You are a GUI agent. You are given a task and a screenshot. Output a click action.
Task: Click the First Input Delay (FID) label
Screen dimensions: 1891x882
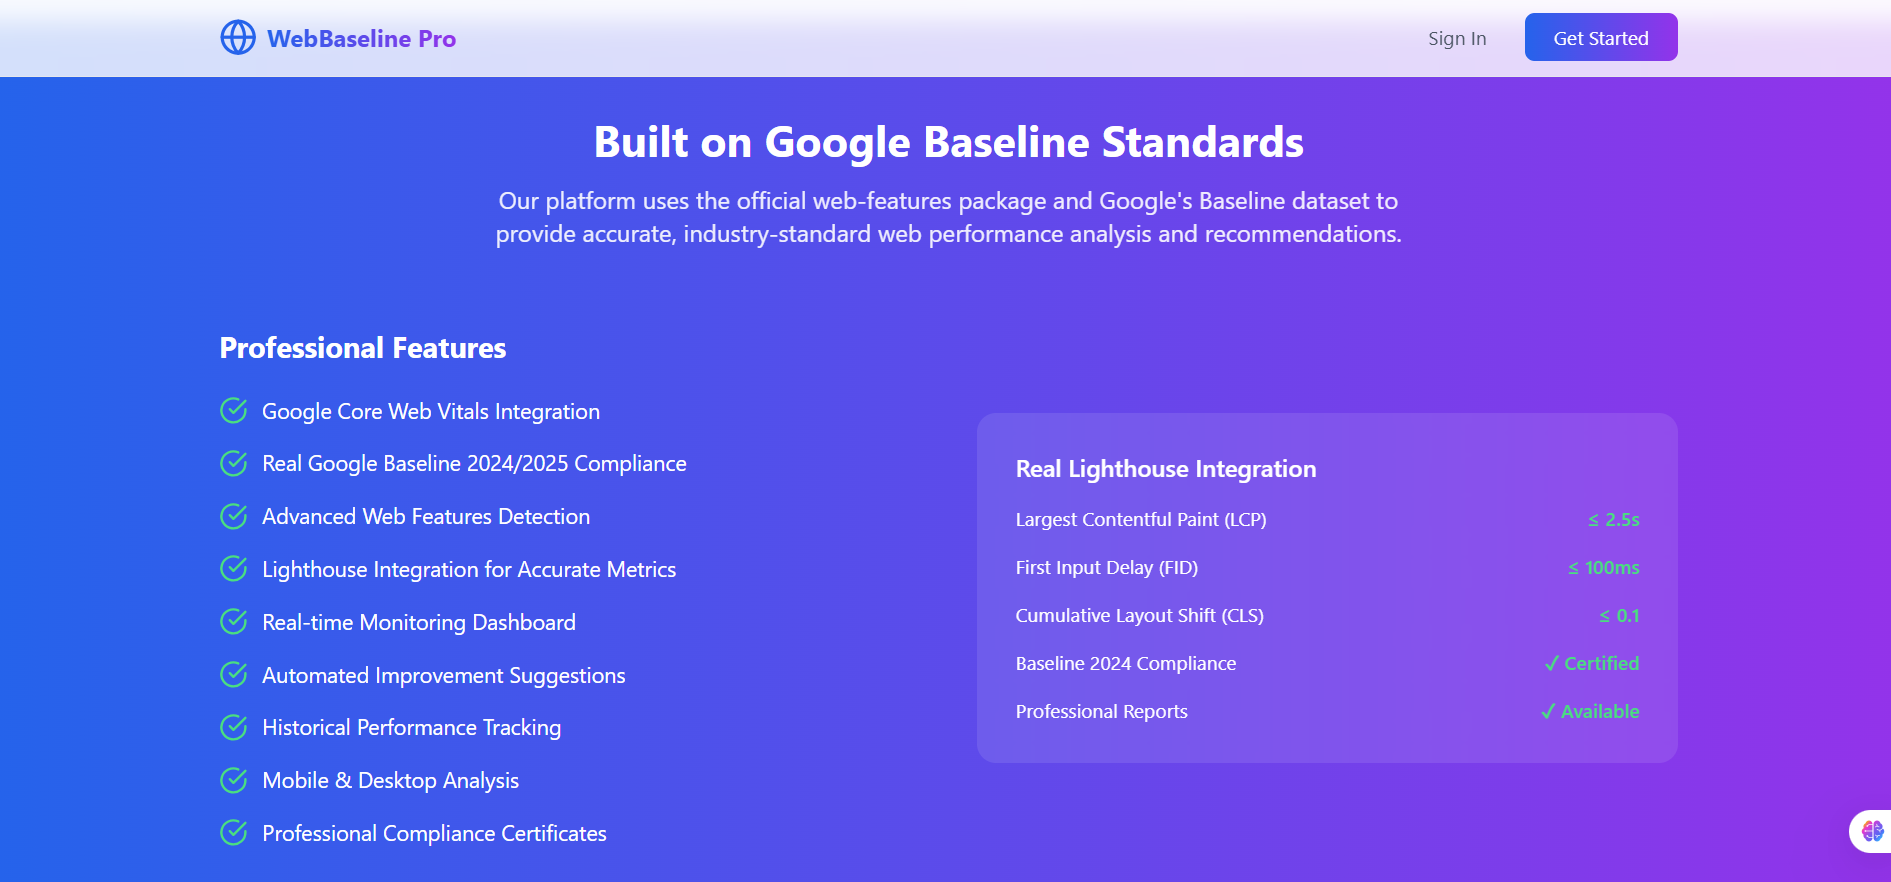pyautogui.click(x=1107, y=568)
